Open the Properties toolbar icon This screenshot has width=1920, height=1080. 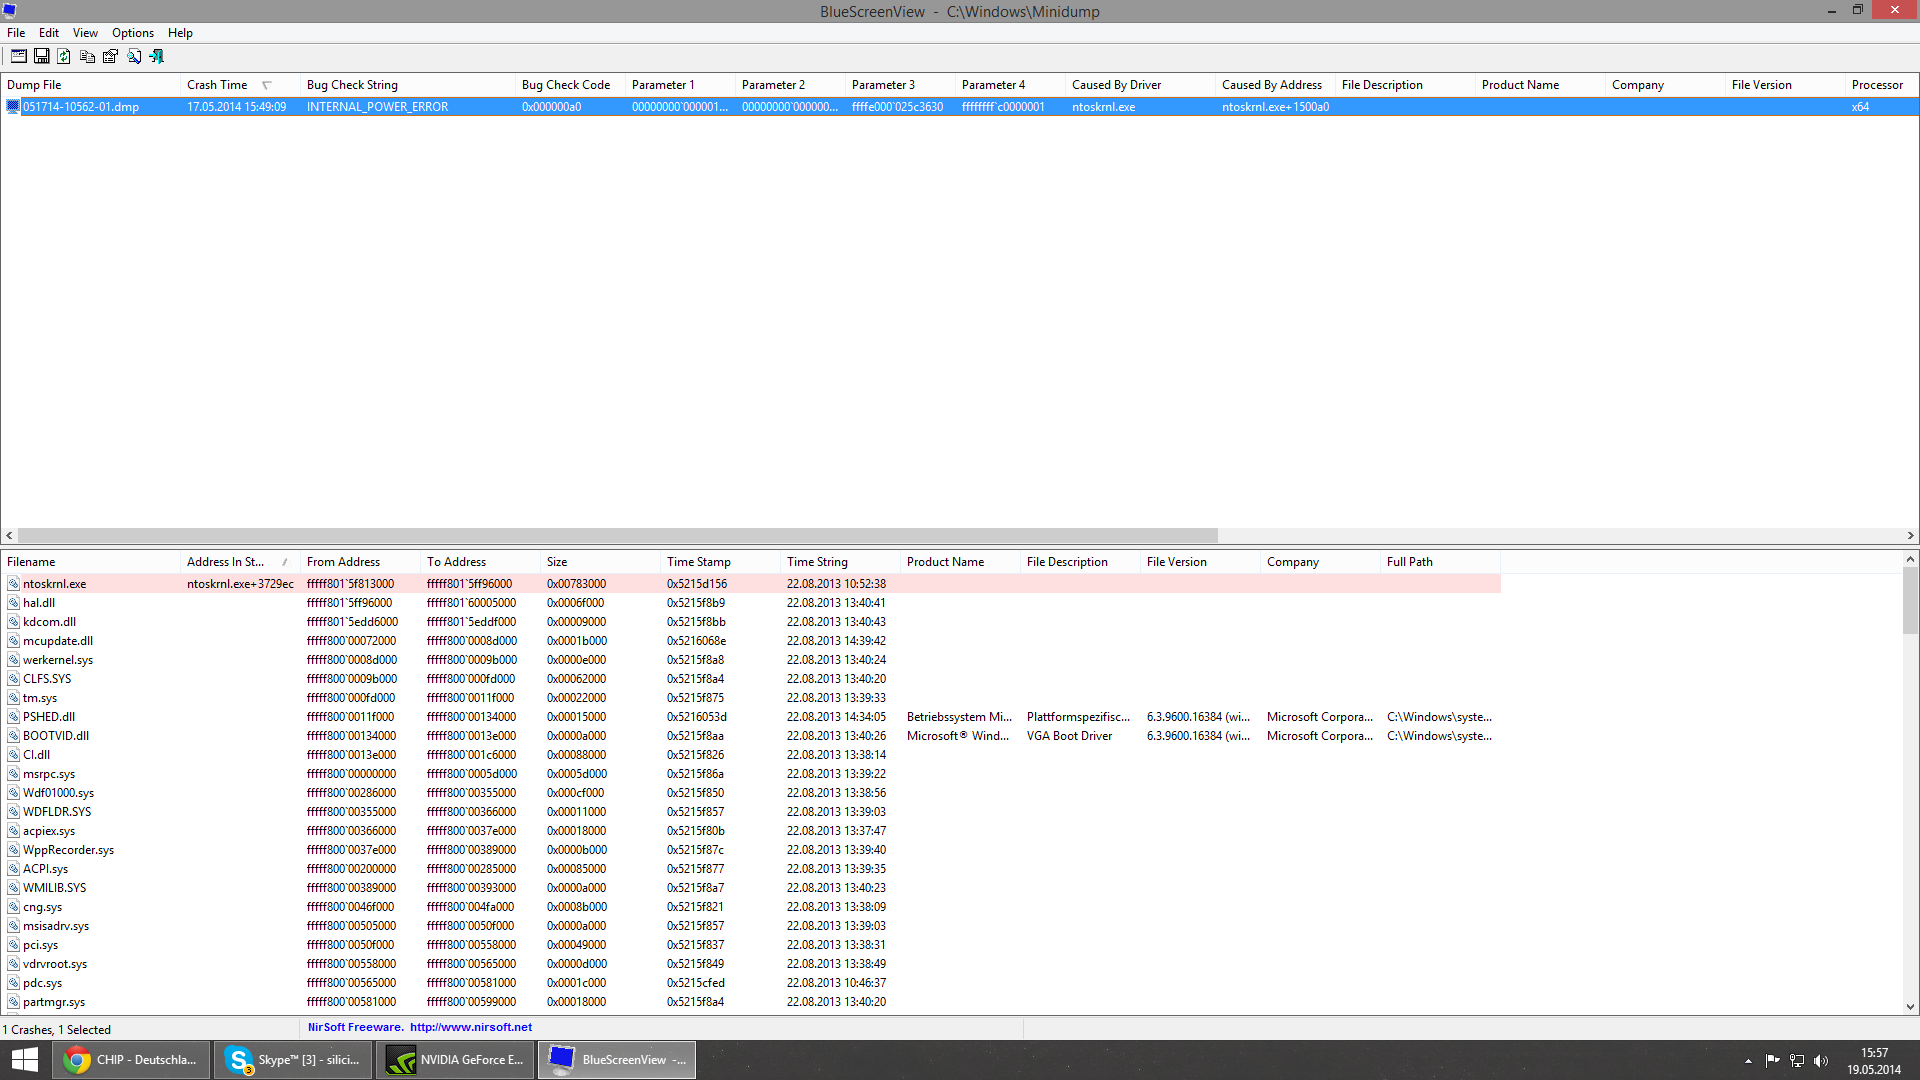110,57
